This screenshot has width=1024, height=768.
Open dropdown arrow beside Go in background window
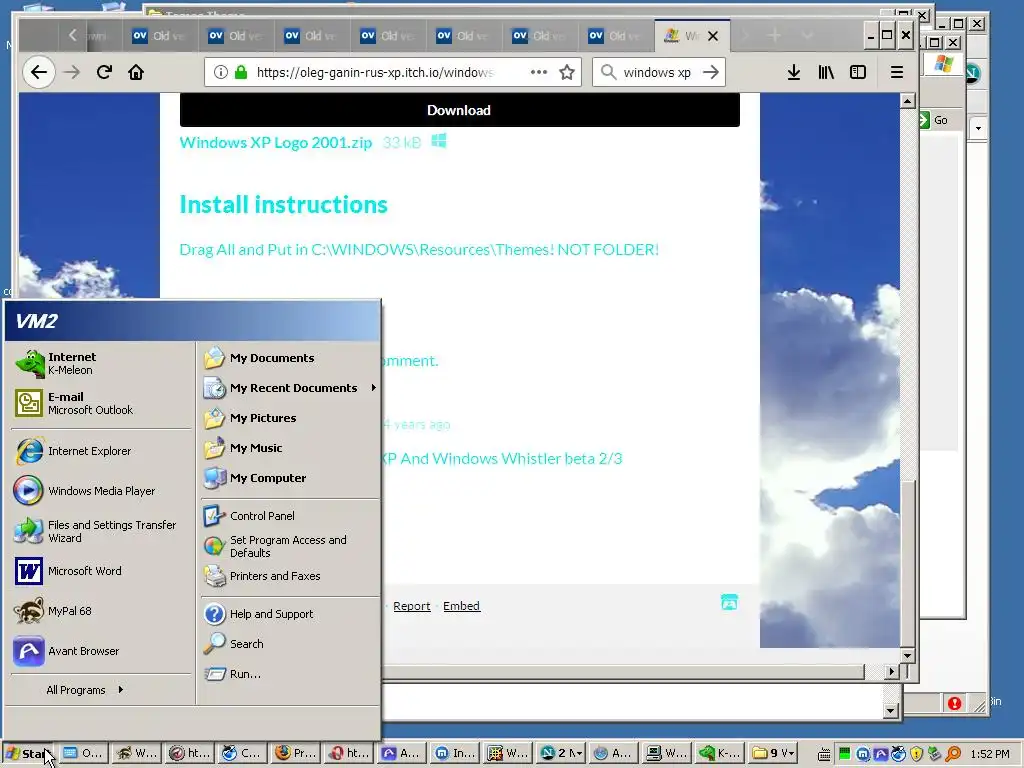coord(978,128)
